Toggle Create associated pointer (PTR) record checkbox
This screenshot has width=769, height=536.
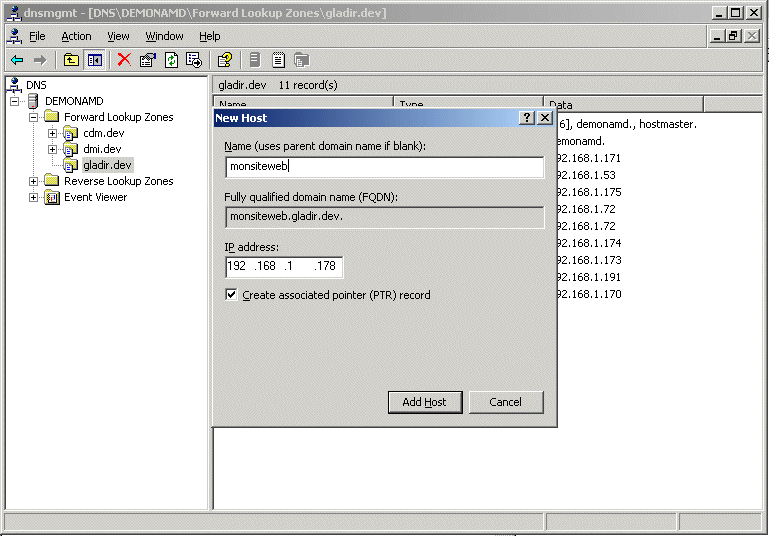[232, 295]
